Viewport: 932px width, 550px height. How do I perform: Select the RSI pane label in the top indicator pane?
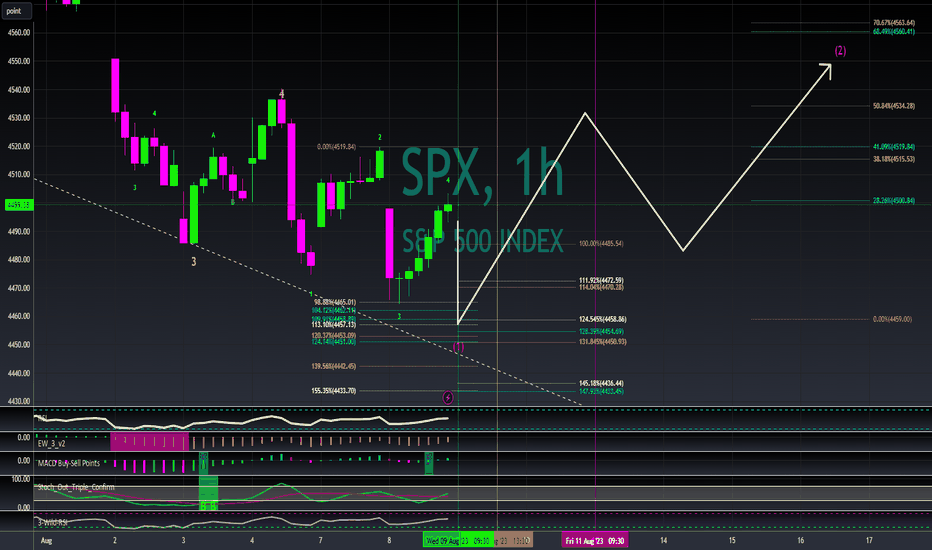[42, 418]
